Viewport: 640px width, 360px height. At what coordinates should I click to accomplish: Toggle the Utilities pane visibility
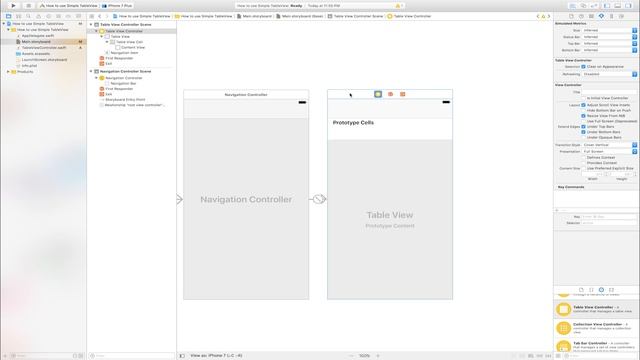tap(628, 6)
